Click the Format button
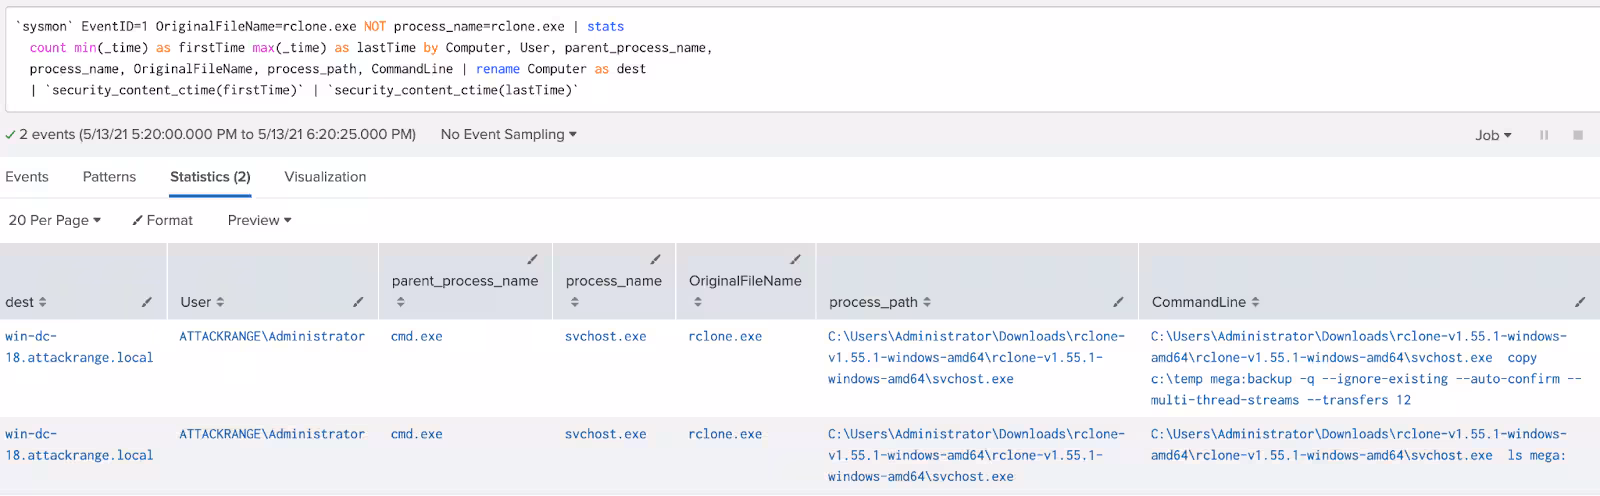Image resolution: width=1600 pixels, height=496 pixels. pyautogui.click(x=162, y=220)
